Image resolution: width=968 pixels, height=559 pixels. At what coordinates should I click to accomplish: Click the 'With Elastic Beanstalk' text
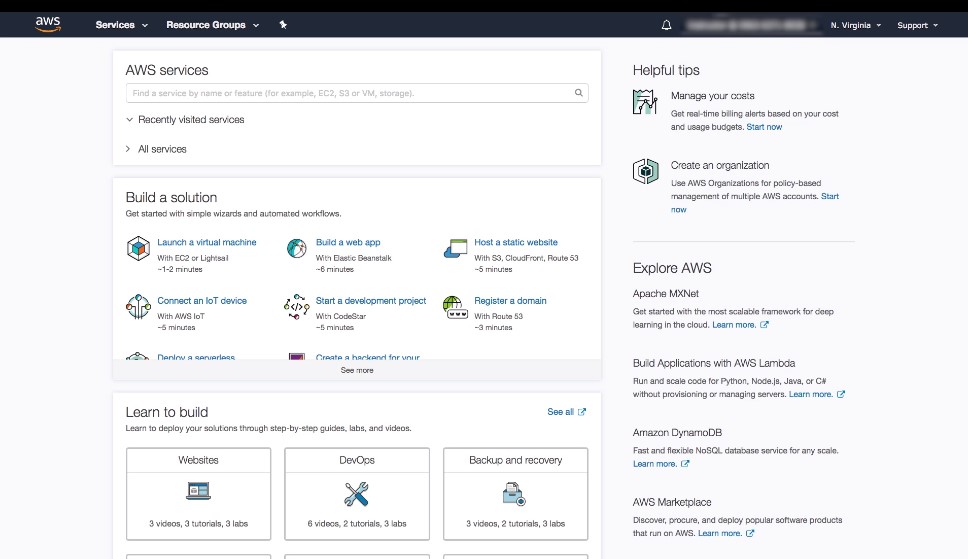pos(354,258)
